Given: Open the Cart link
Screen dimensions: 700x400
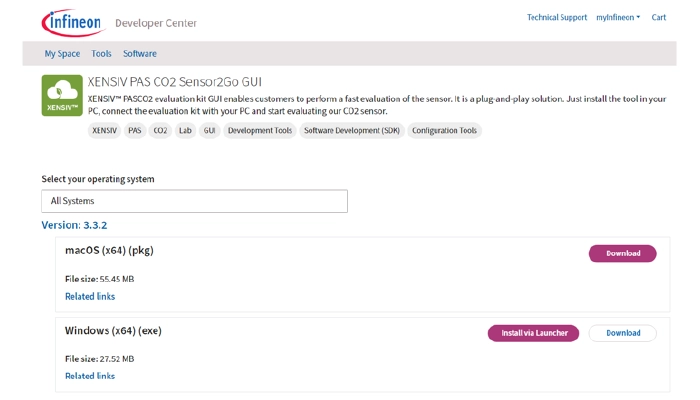Looking at the screenshot, I should (x=658, y=17).
